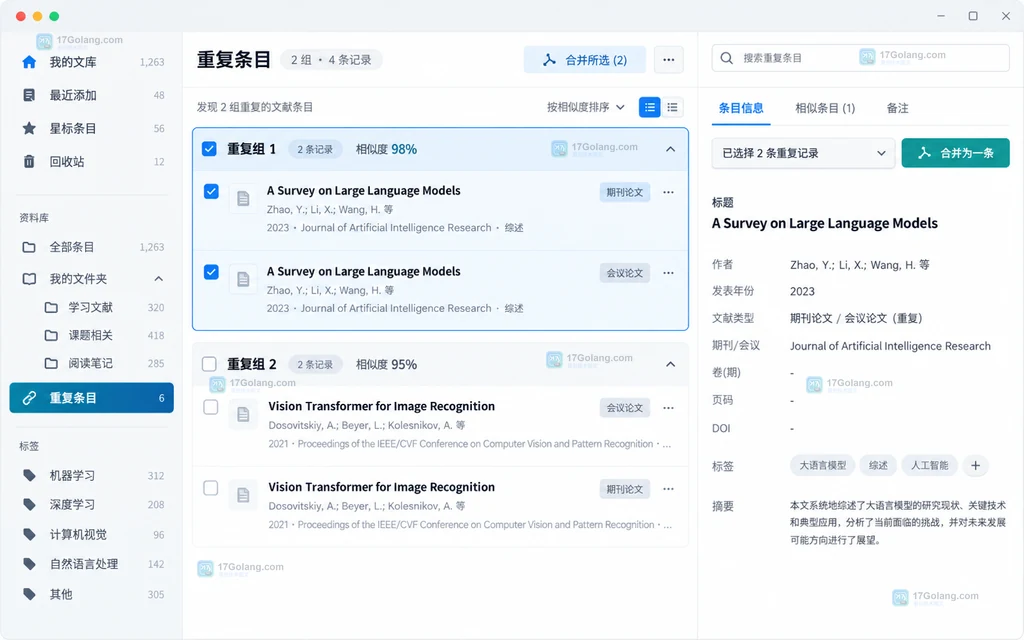This screenshot has height=640, width=1024.
Task: Switch to compact list view
Action: [672, 107]
